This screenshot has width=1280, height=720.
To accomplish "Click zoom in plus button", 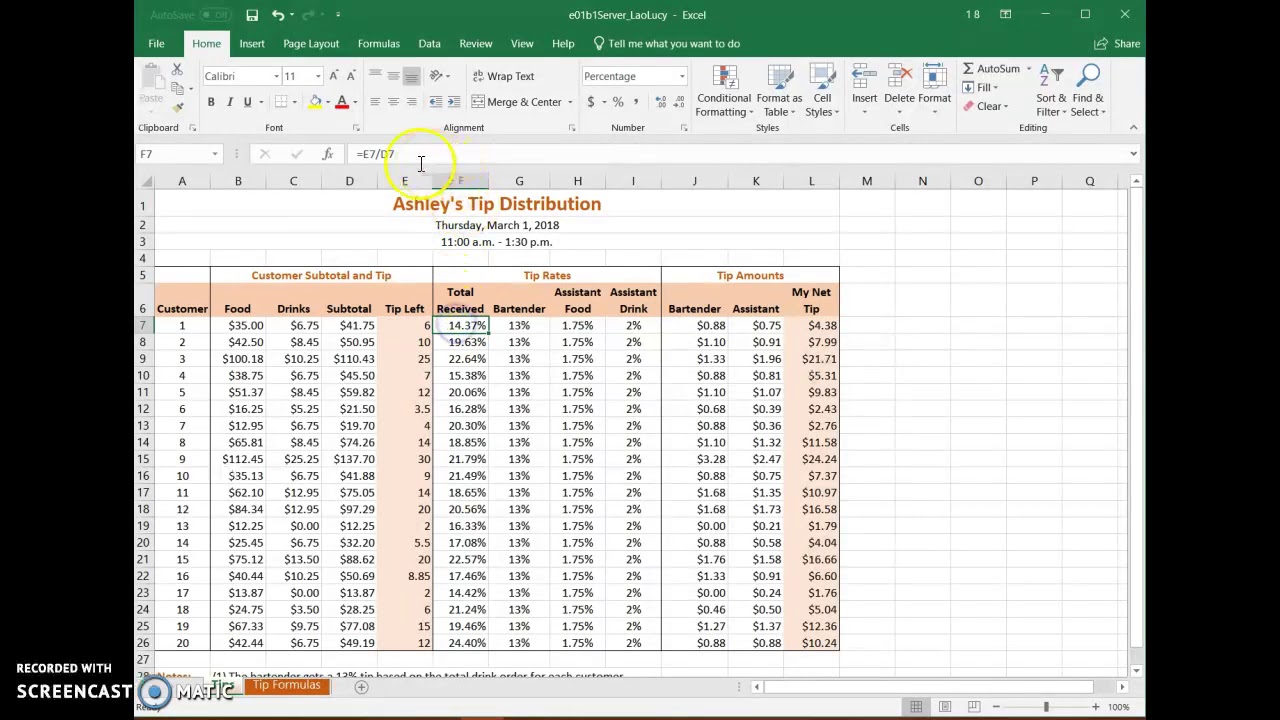I will [x=1095, y=707].
